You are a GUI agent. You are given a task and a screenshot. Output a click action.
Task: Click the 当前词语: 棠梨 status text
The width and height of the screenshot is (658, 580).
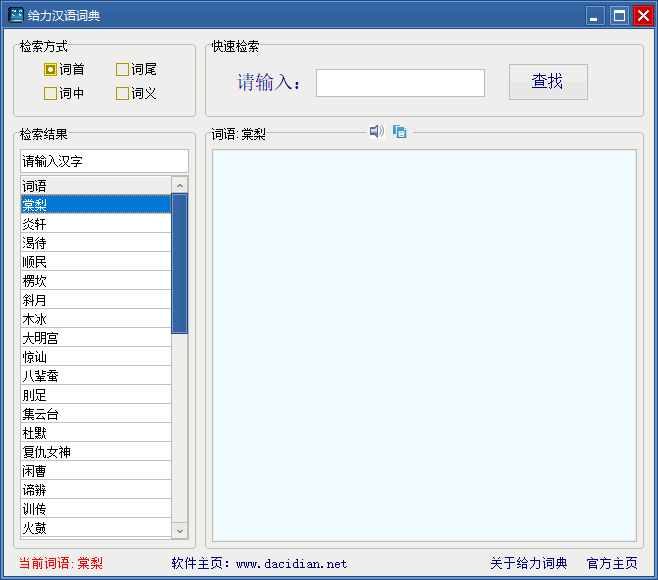(61, 563)
